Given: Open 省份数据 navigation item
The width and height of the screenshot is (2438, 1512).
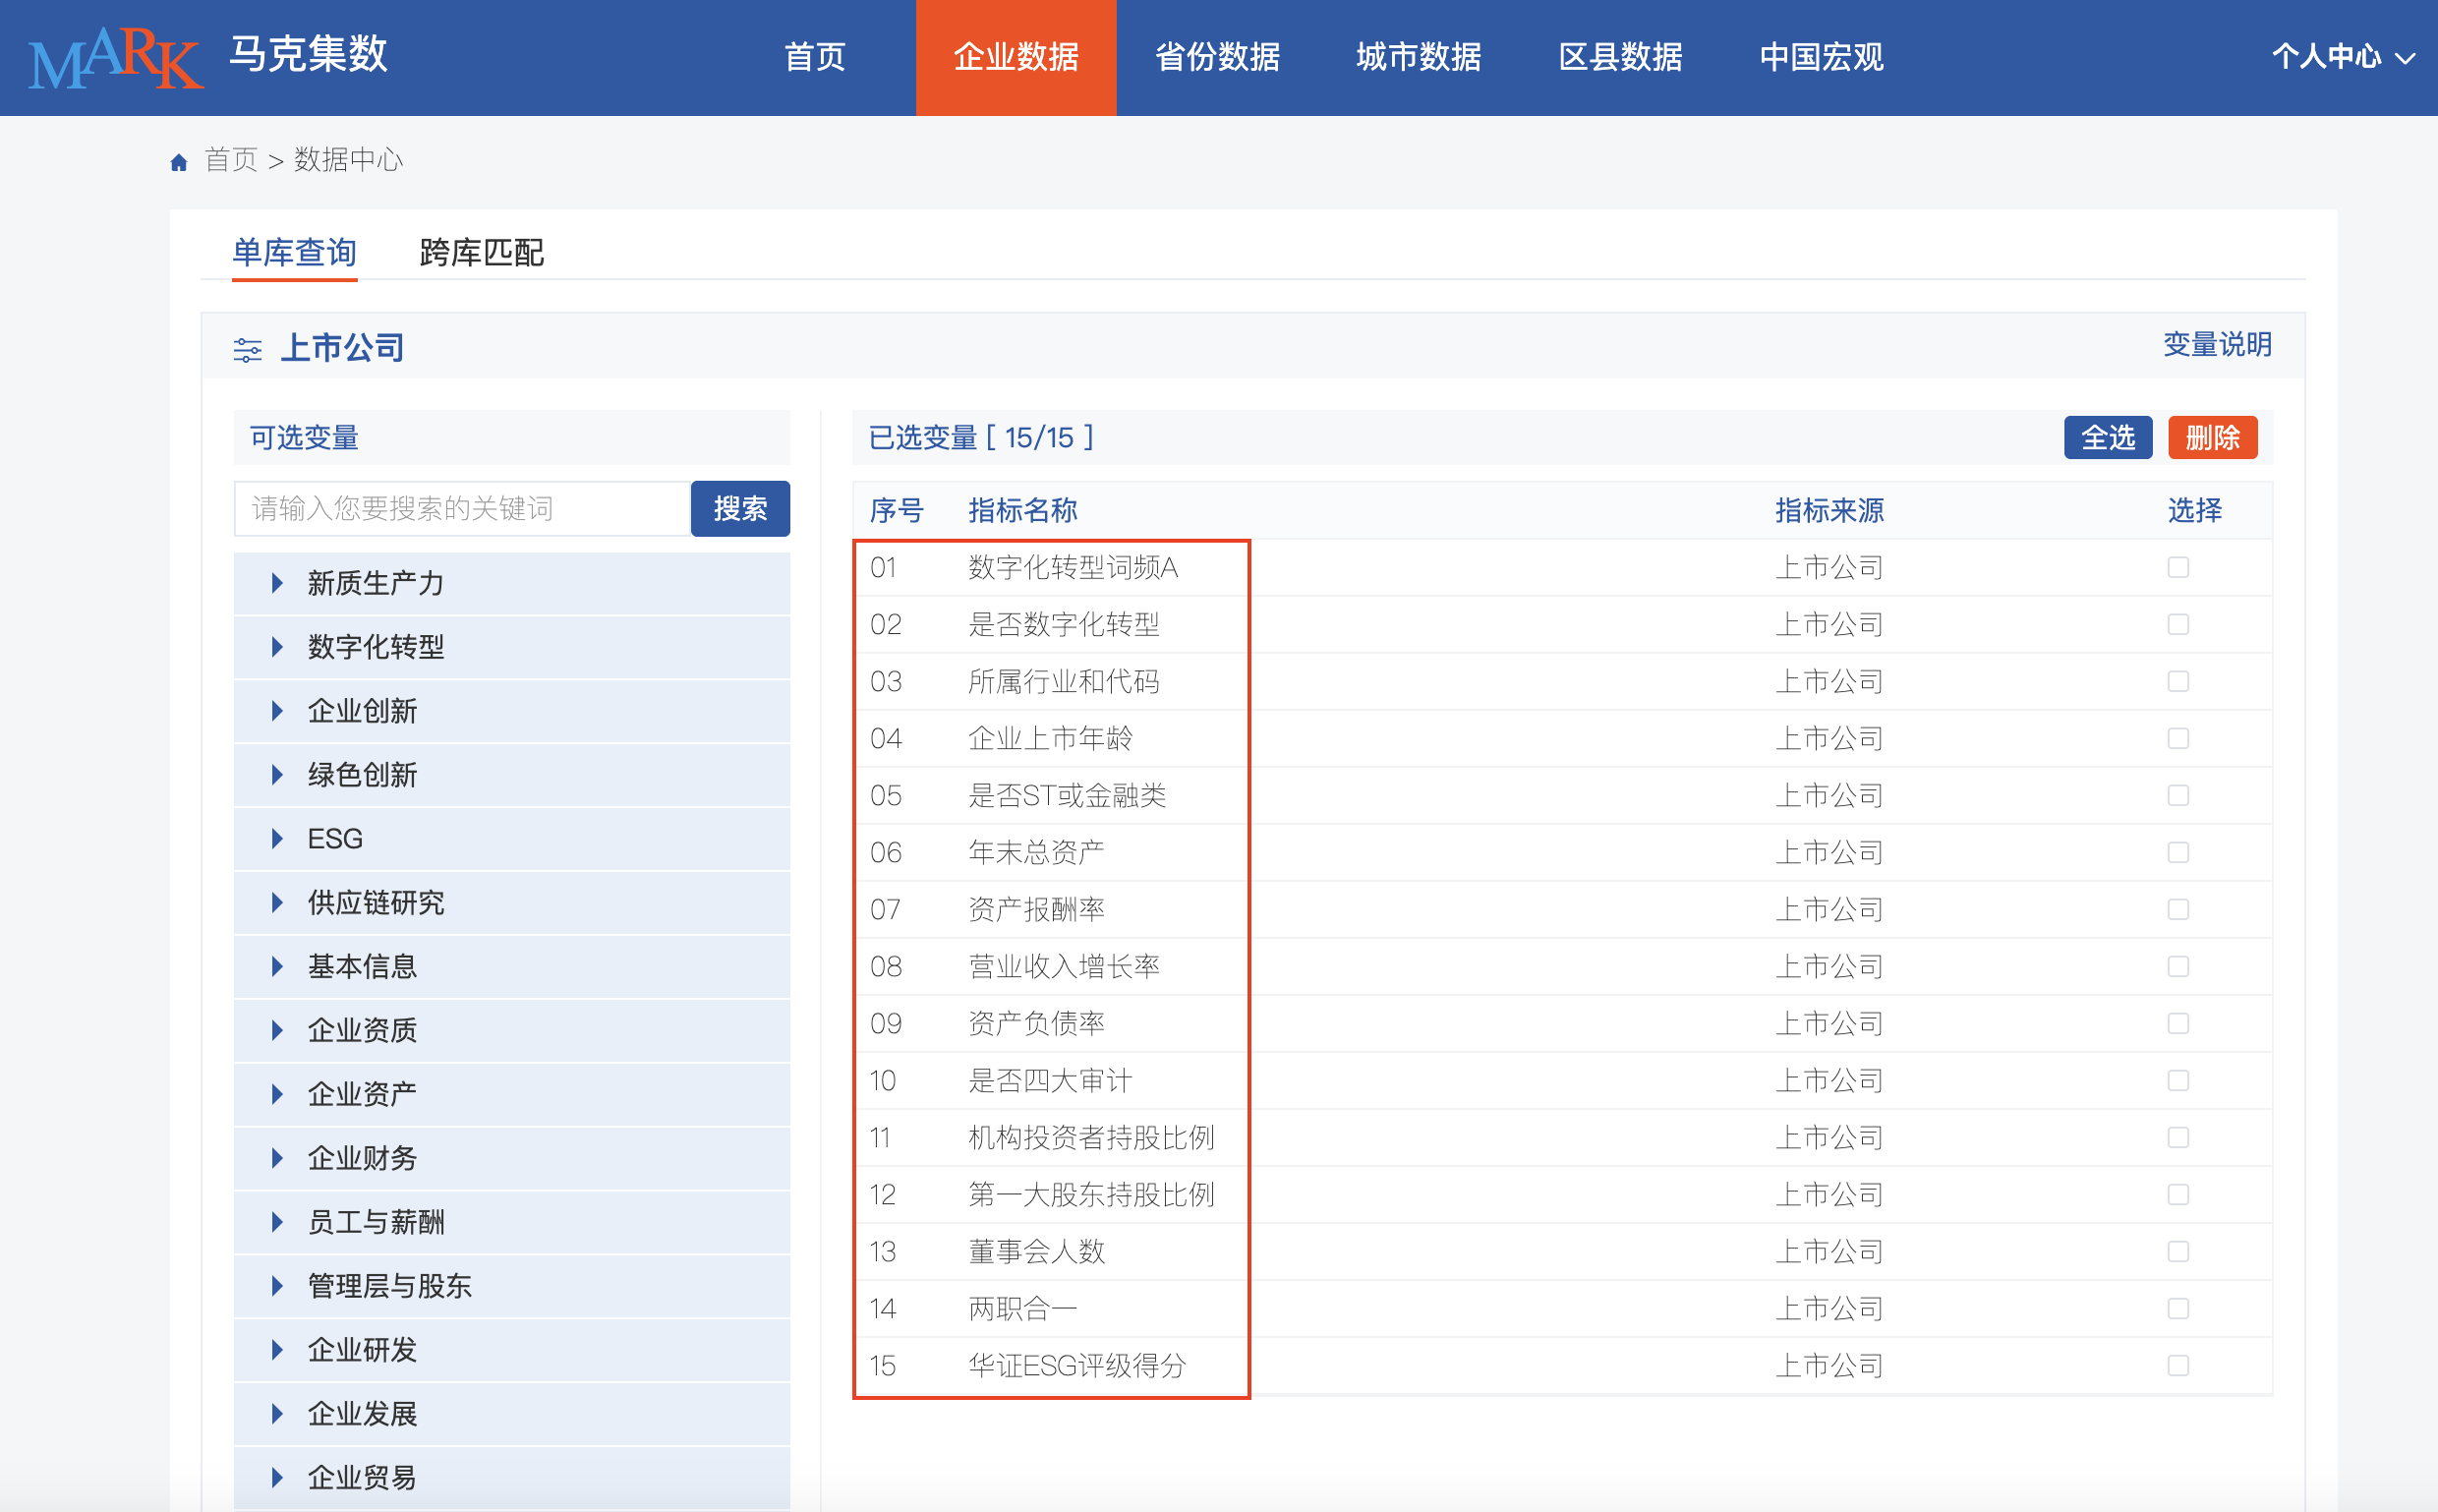Looking at the screenshot, I should click(x=1217, y=57).
